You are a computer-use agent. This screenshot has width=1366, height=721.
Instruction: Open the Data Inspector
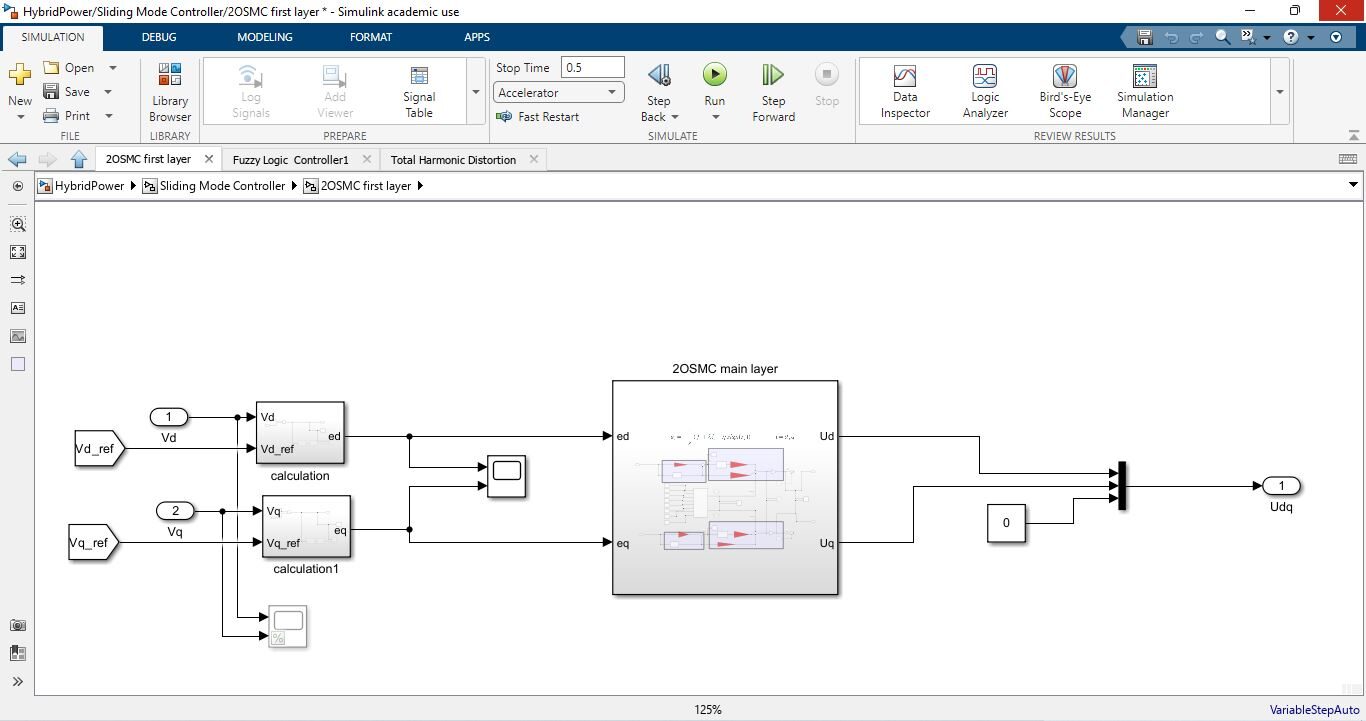[x=905, y=92]
